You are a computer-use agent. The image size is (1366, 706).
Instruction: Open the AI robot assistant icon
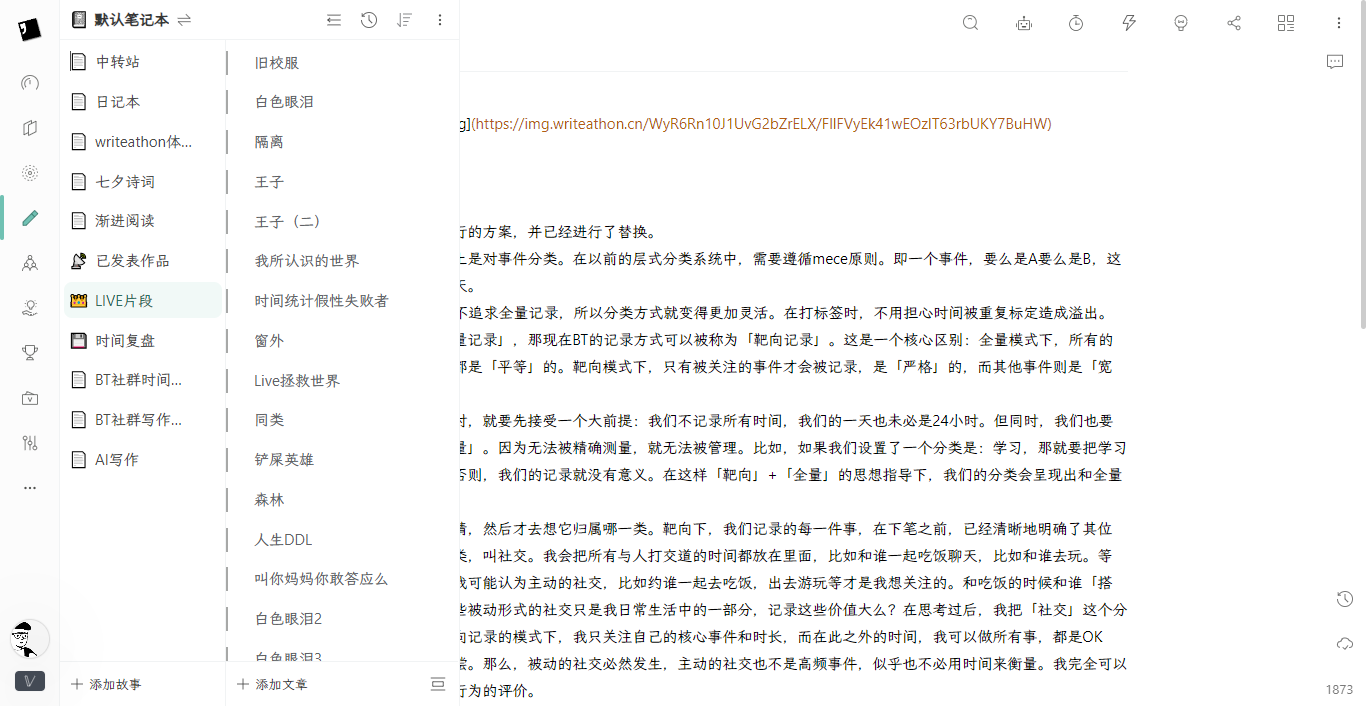pyautogui.click(x=1023, y=23)
